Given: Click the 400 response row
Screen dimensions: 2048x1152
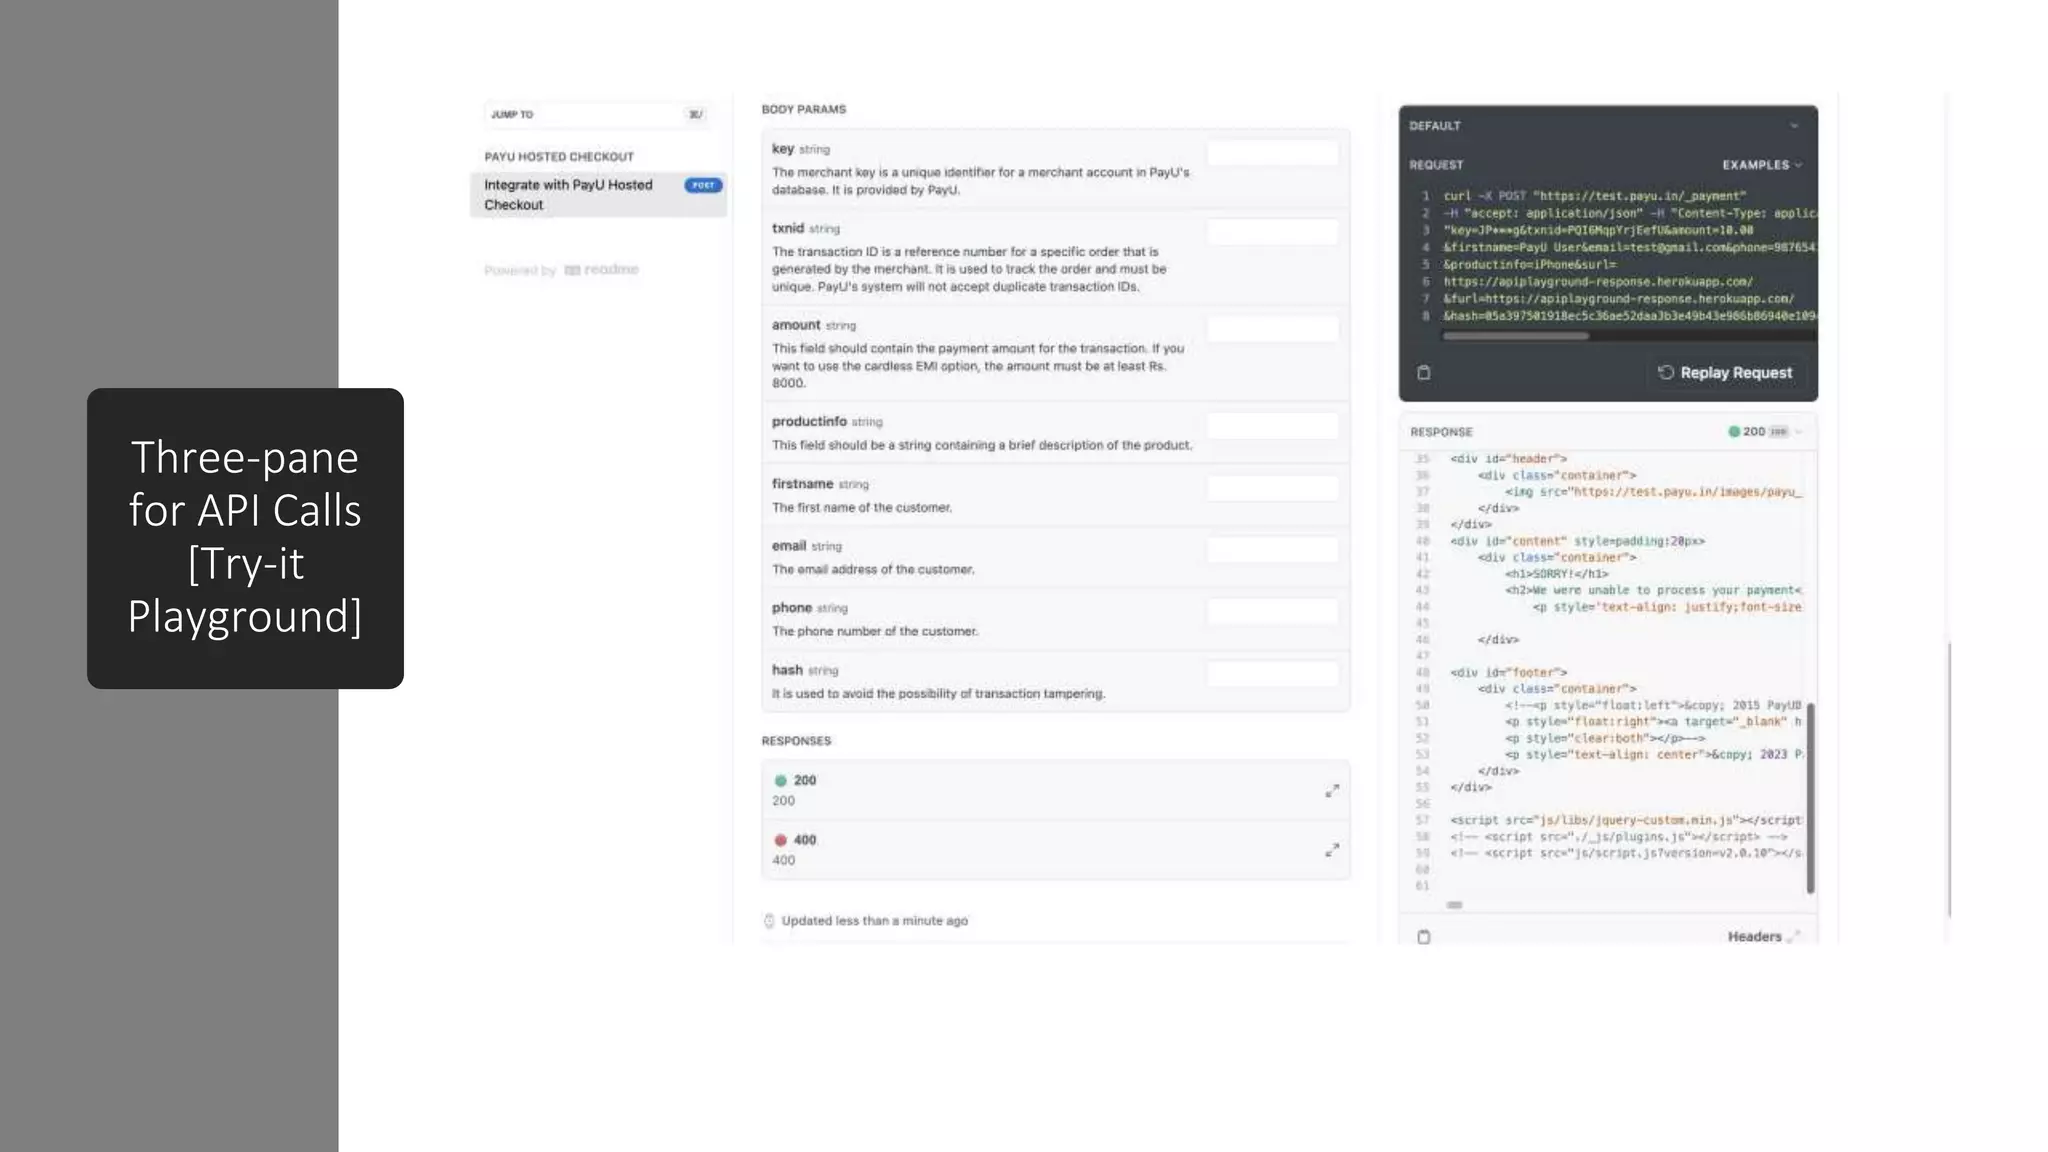Looking at the screenshot, I should point(1056,850).
